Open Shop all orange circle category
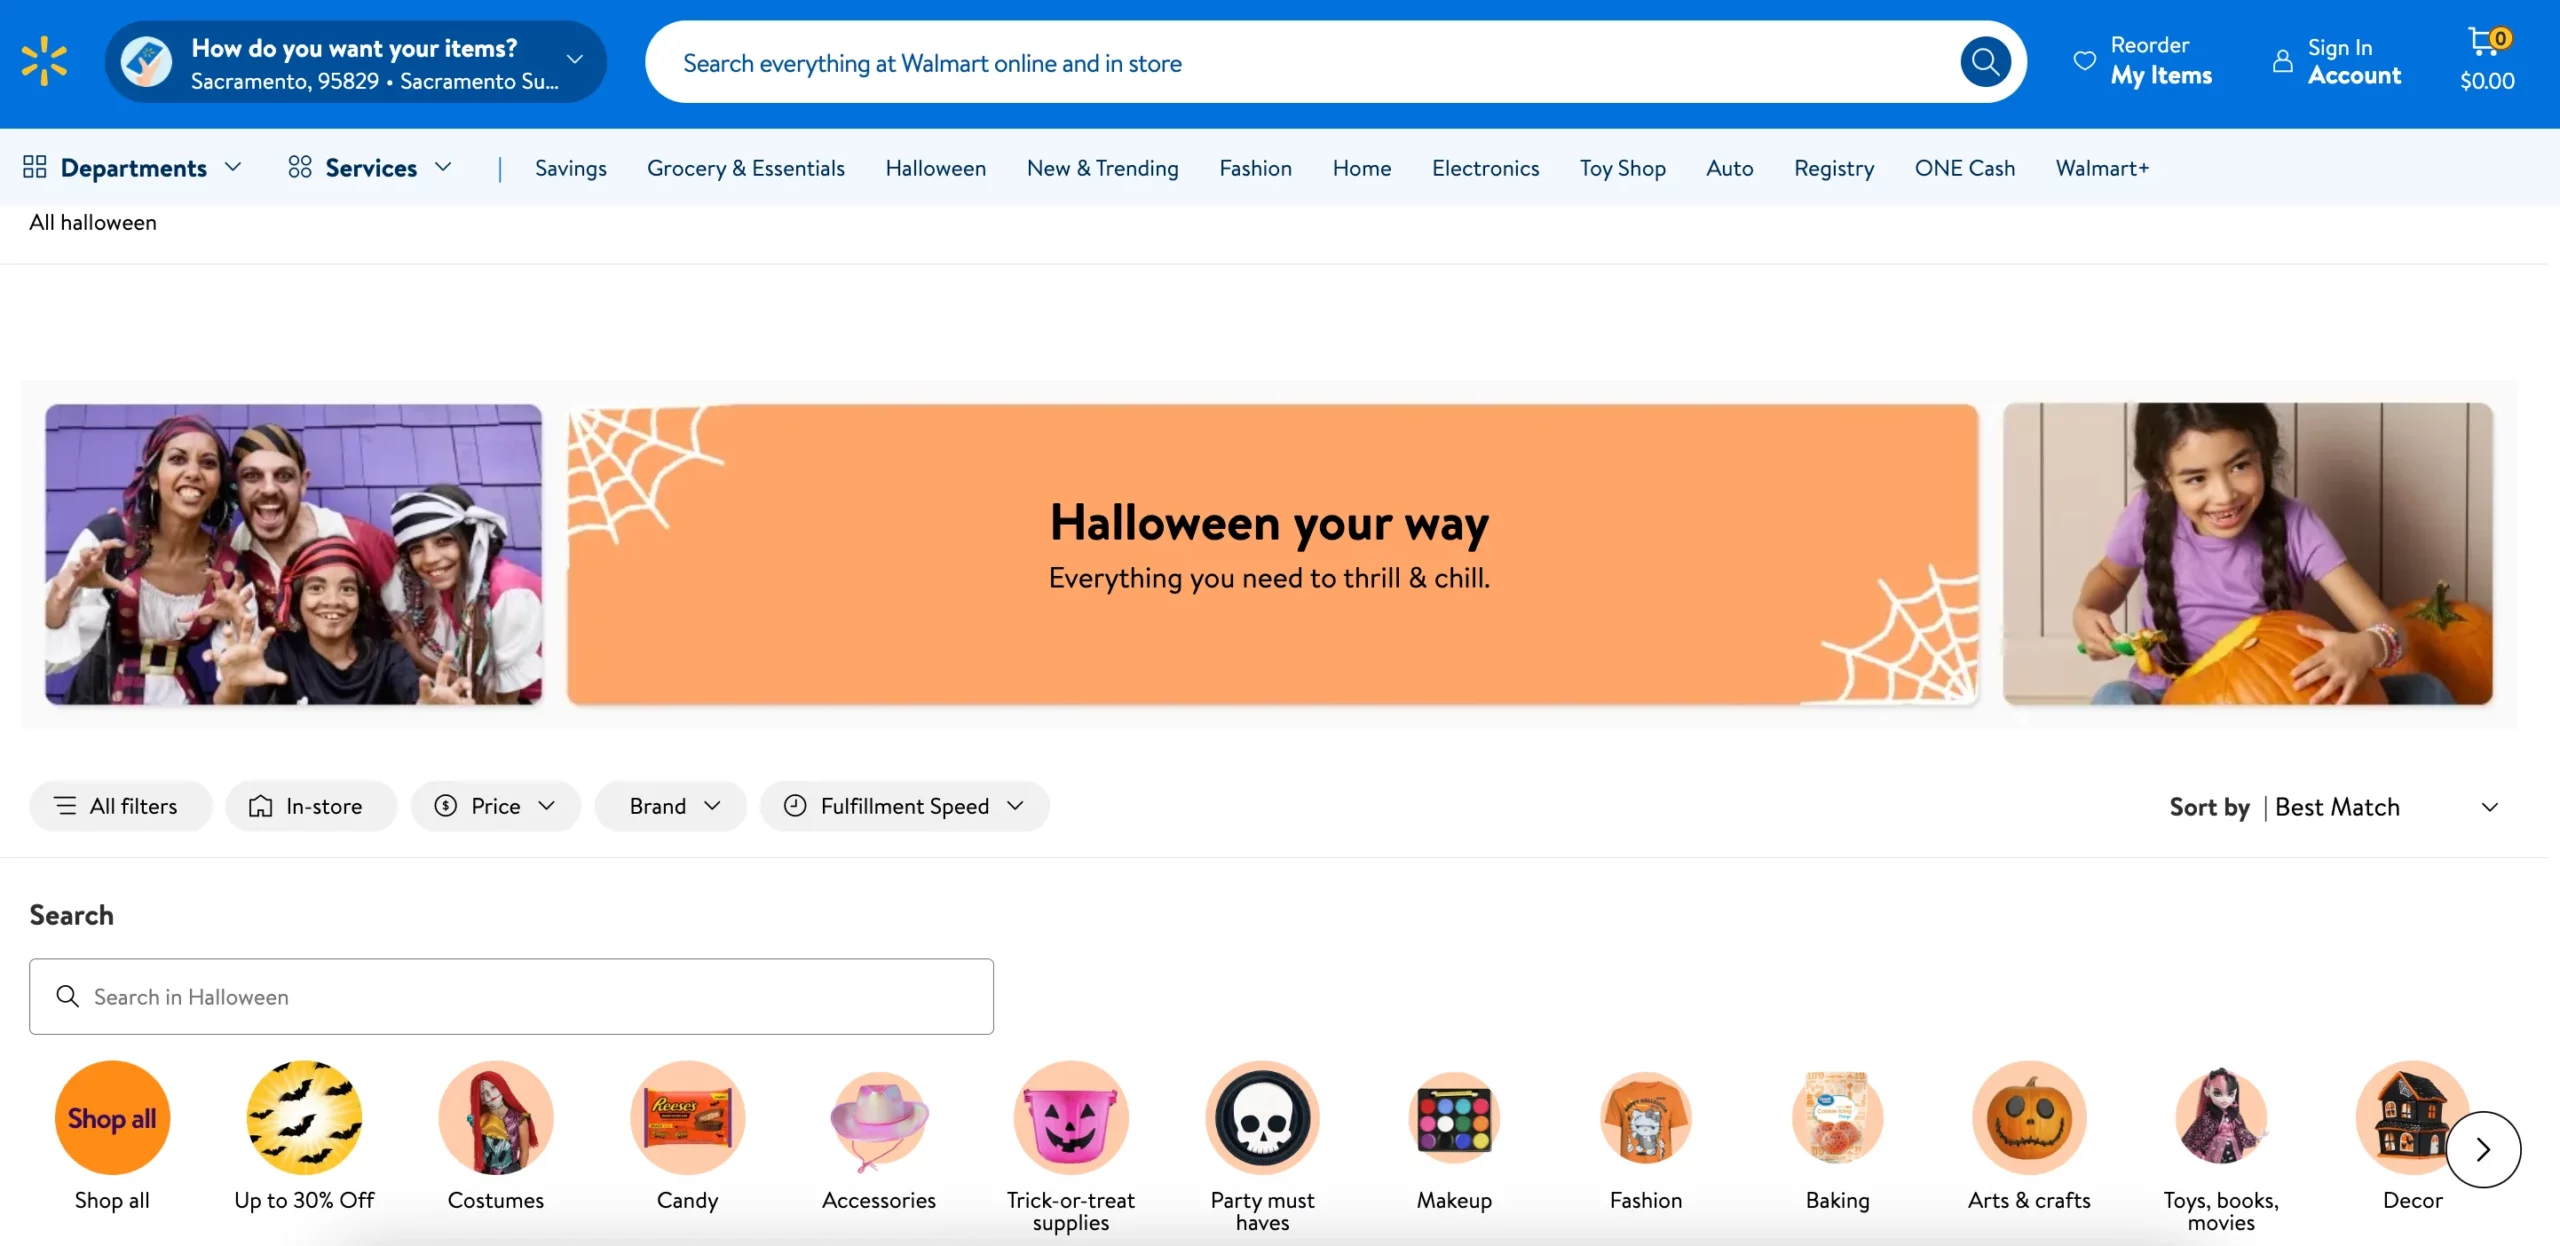2560x1246 pixels. coord(112,1117)
